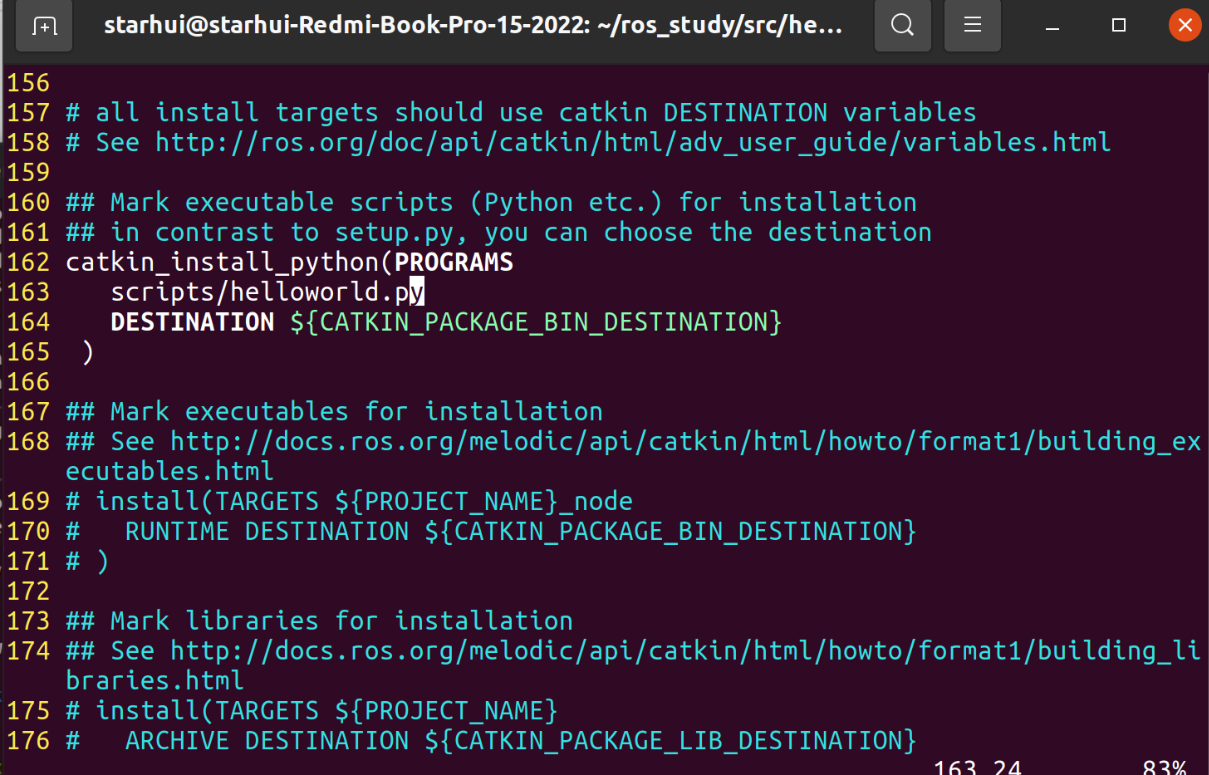Click the PROGRAMS keyword
1209x775 pixels.
454,262
